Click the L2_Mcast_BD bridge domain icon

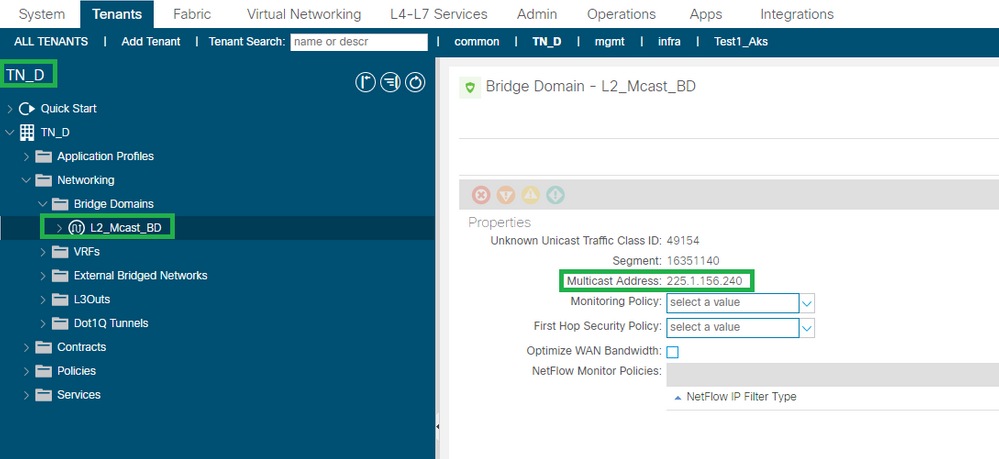coord(76,228)
